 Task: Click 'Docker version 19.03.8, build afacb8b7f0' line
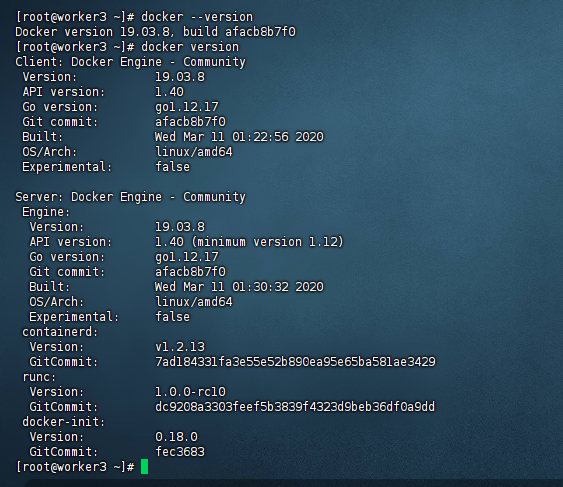(155, 32)
